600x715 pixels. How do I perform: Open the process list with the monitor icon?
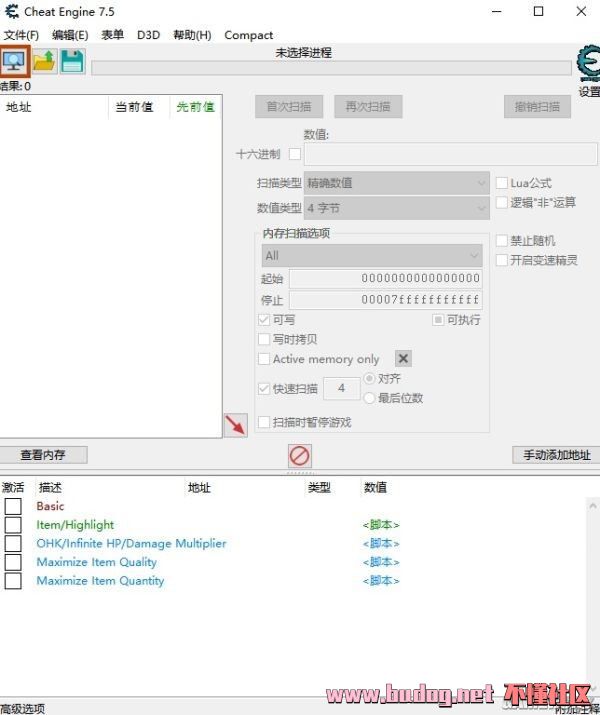point(15,61)
